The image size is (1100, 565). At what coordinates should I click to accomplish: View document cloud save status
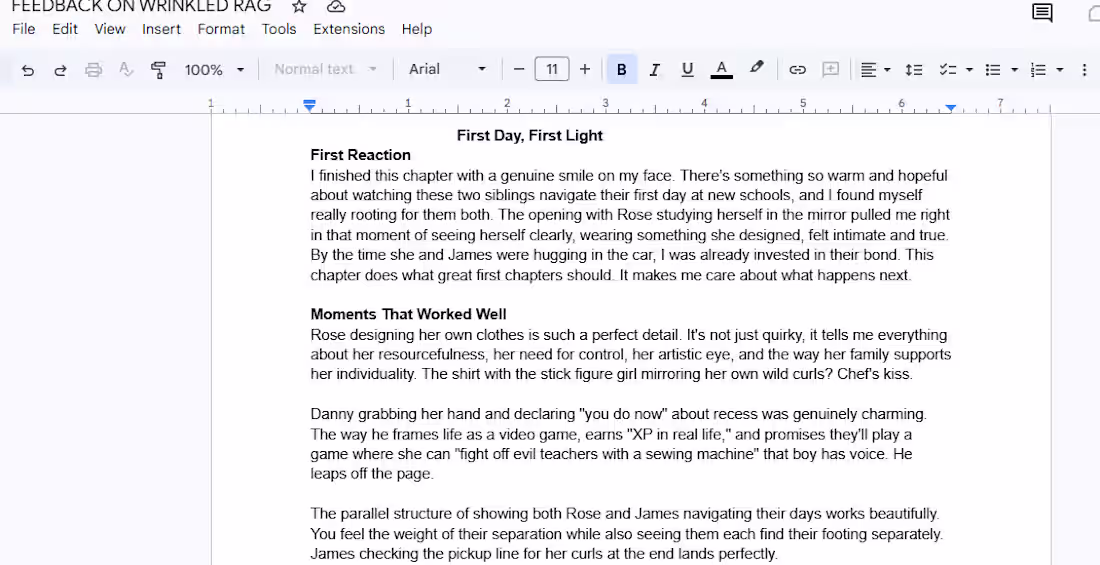click(336, 6)
